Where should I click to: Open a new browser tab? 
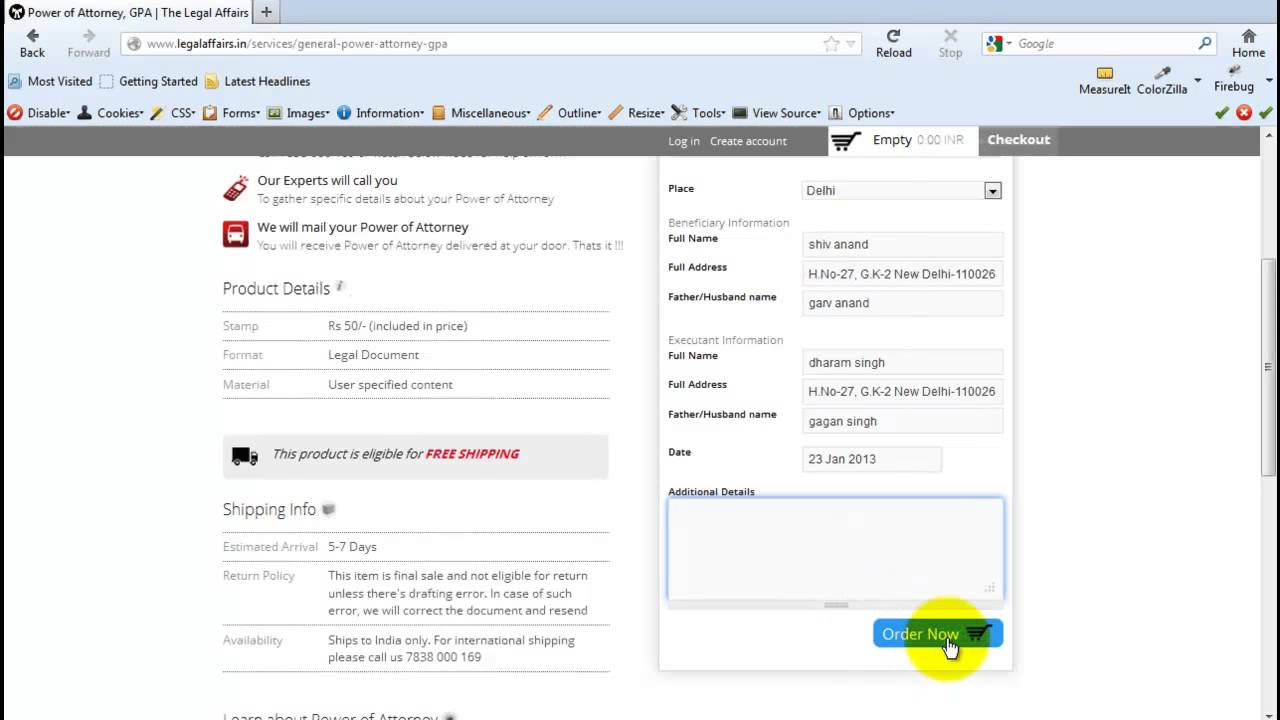[x=266, y=13]
